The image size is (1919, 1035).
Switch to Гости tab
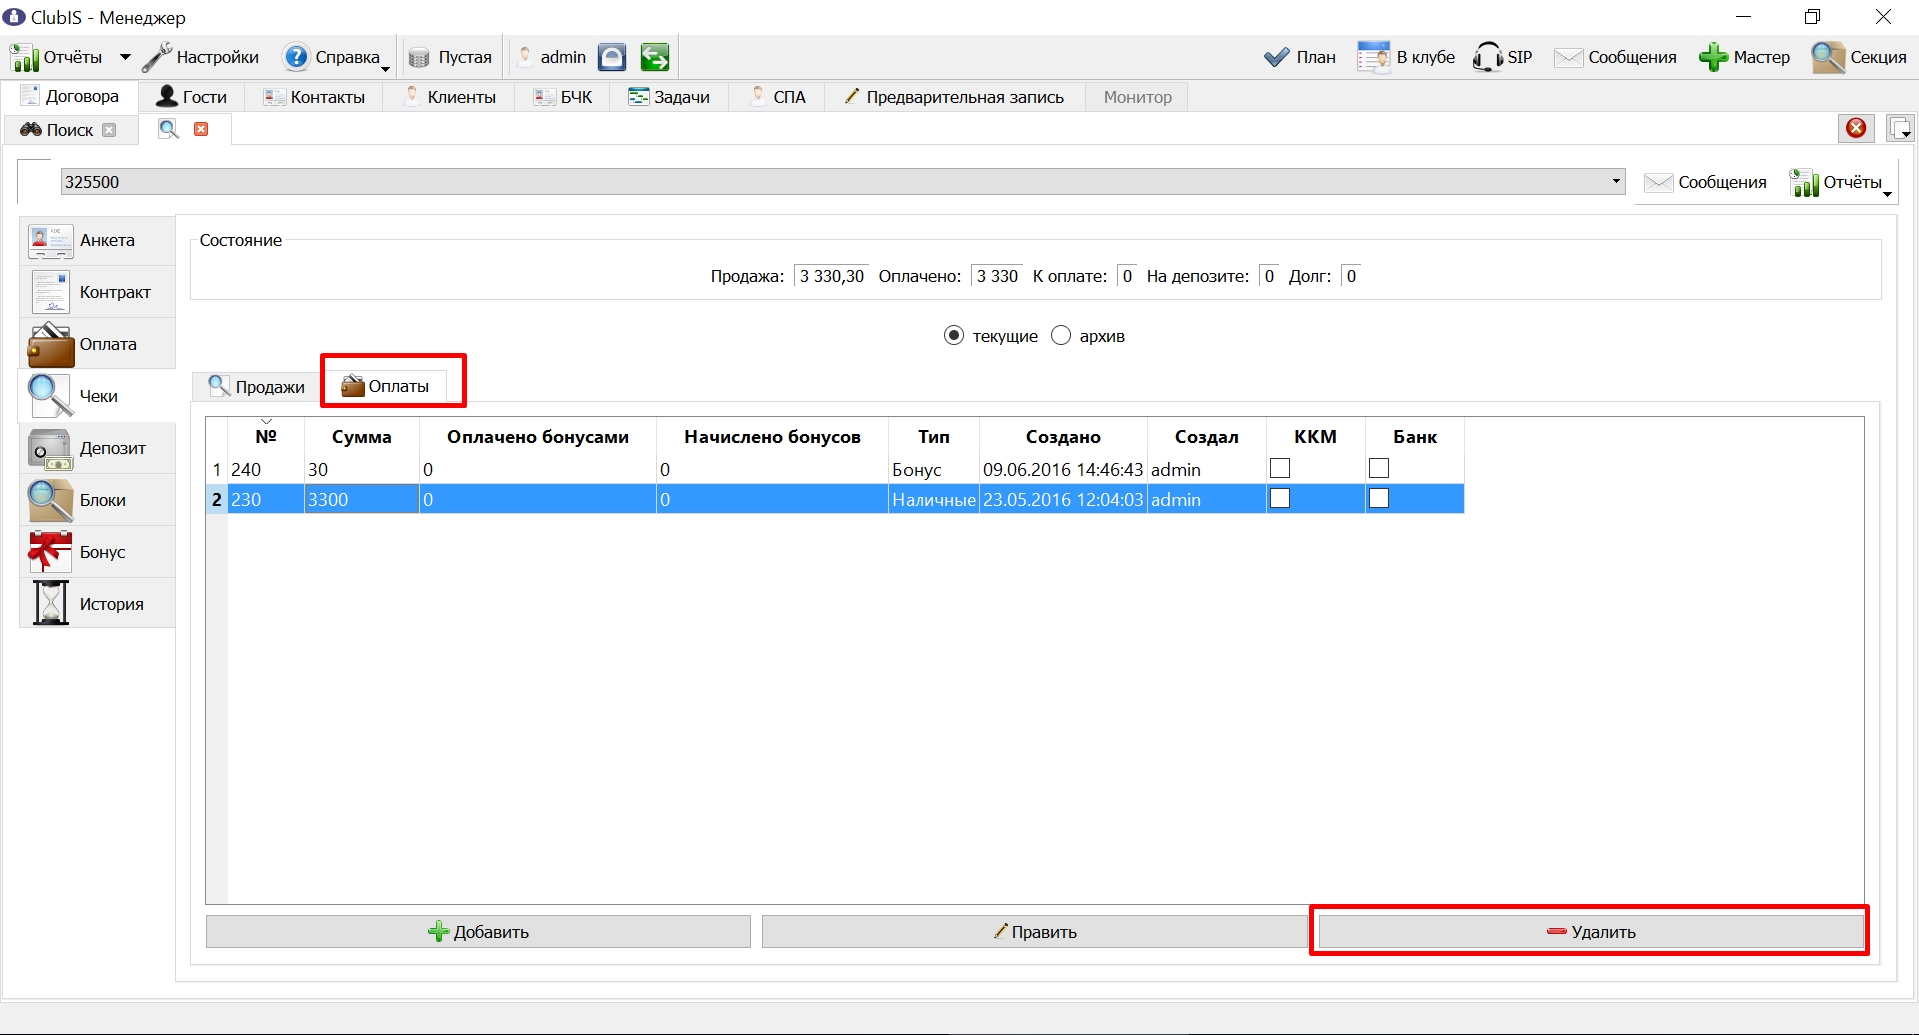pos(192,97)
